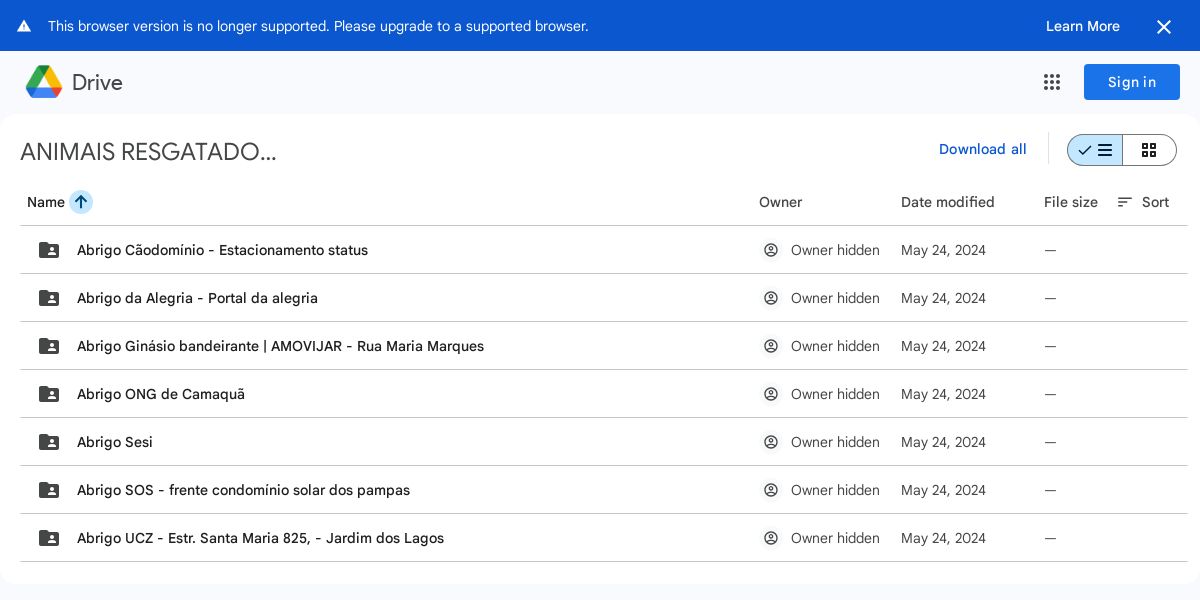
Task: Click the owner avatar icon for Abrigo UCZ row
Action: coord(771,538)
